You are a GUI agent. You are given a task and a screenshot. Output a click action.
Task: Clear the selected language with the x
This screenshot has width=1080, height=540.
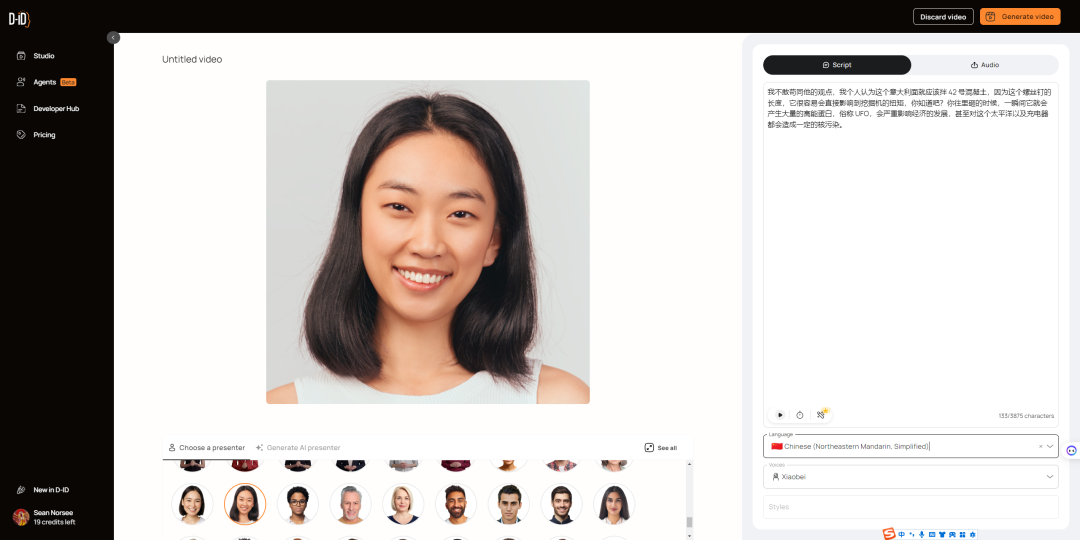click(x=1041, y=446)
